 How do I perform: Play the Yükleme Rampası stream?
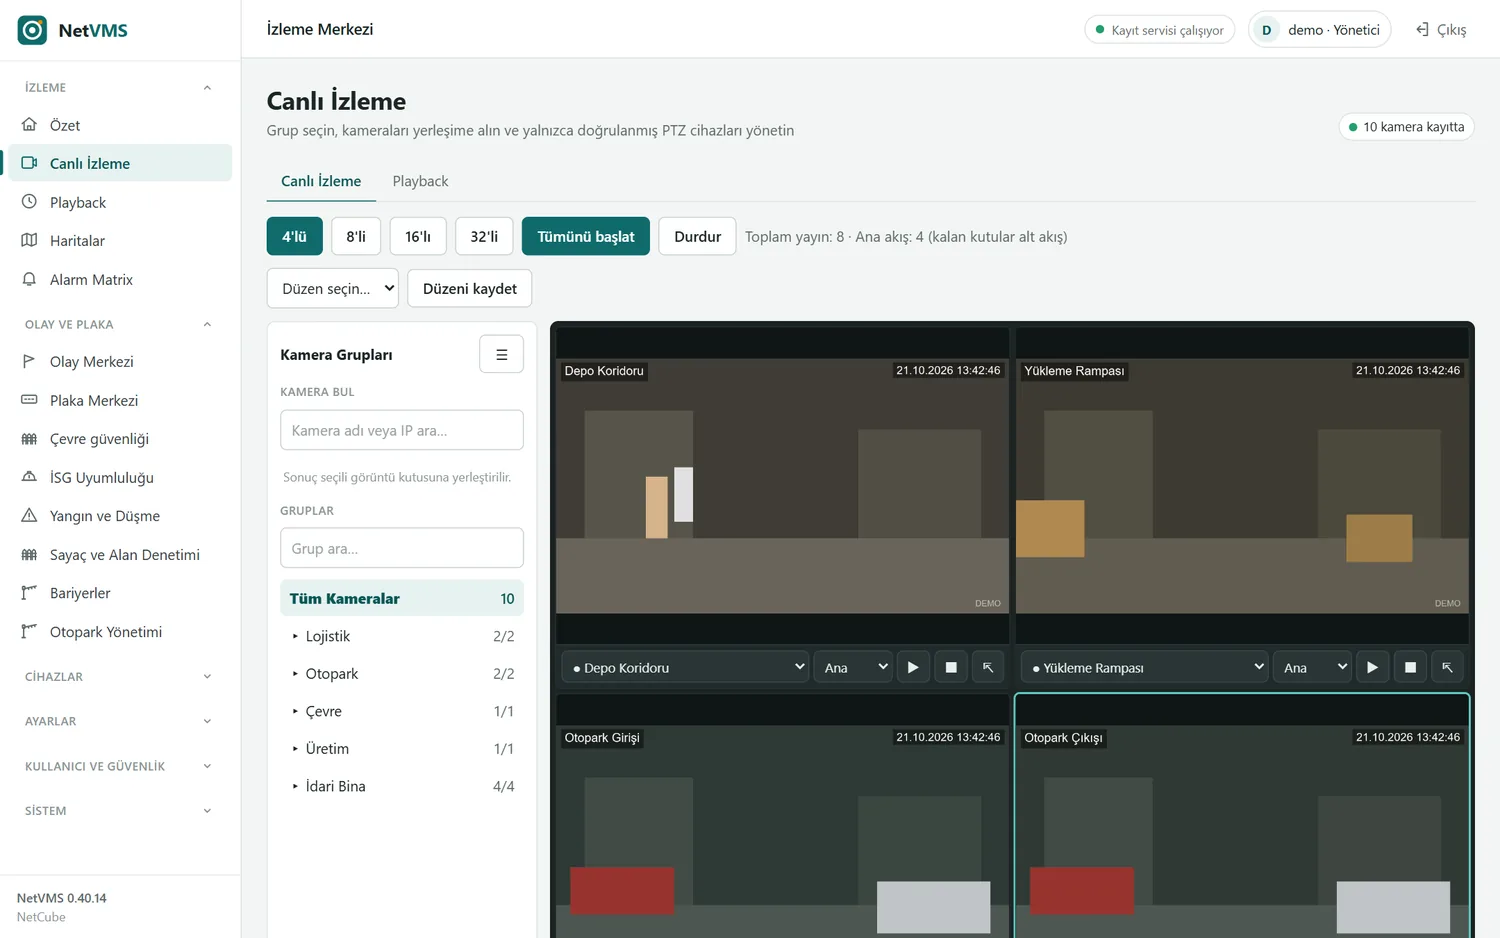pyautogui.click(x=1372, y=667)
